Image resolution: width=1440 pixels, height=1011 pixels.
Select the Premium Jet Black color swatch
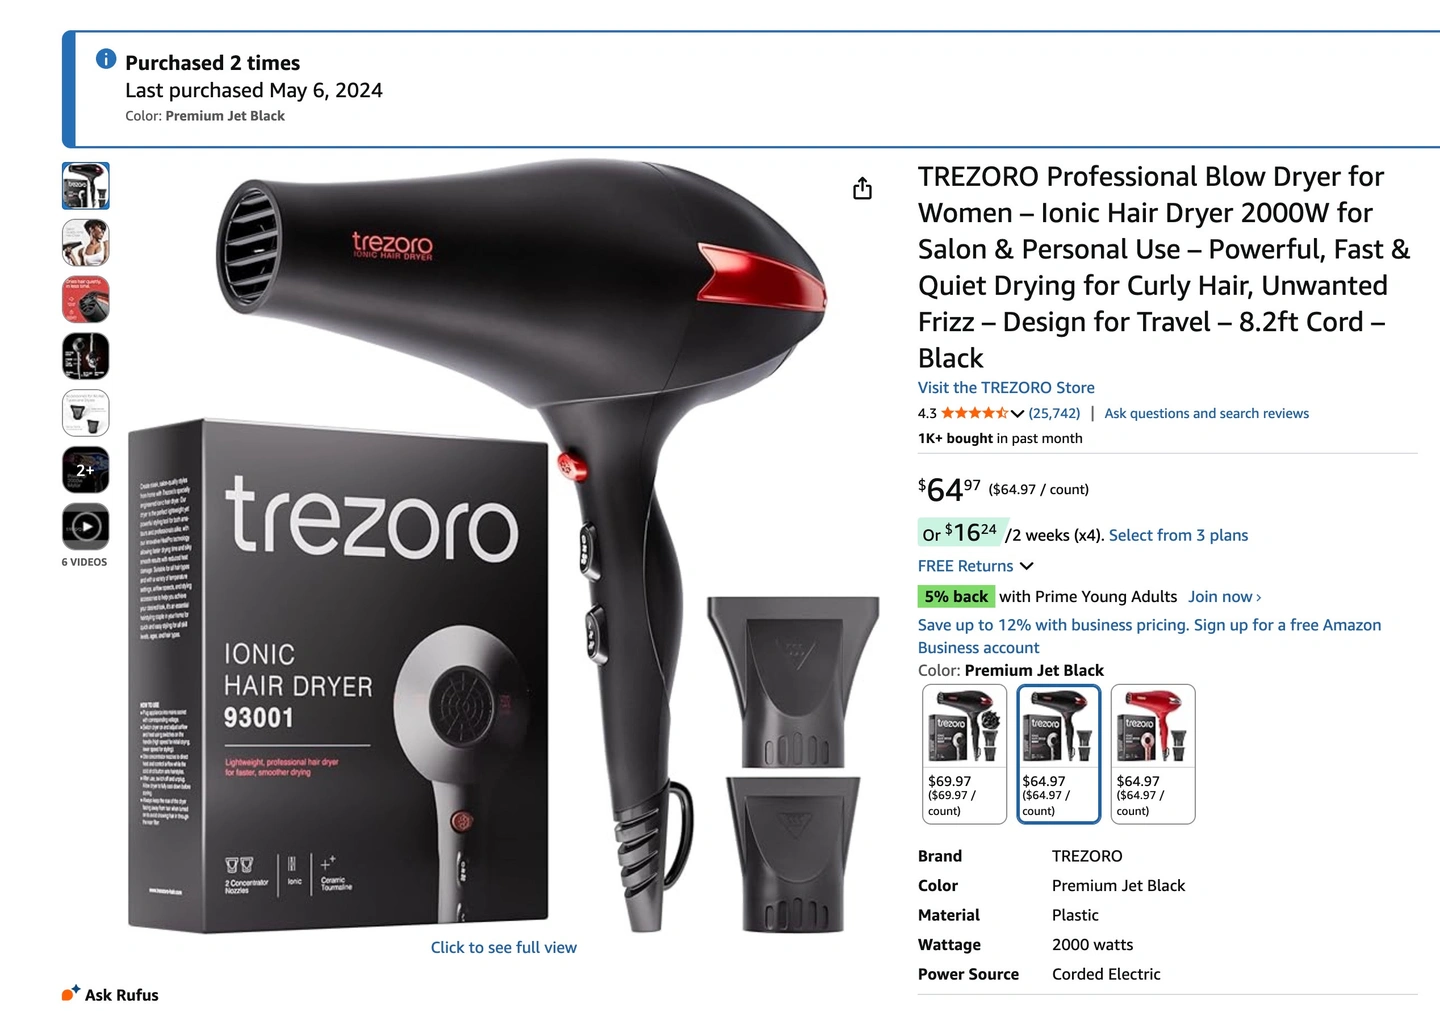coord(1058,754)
